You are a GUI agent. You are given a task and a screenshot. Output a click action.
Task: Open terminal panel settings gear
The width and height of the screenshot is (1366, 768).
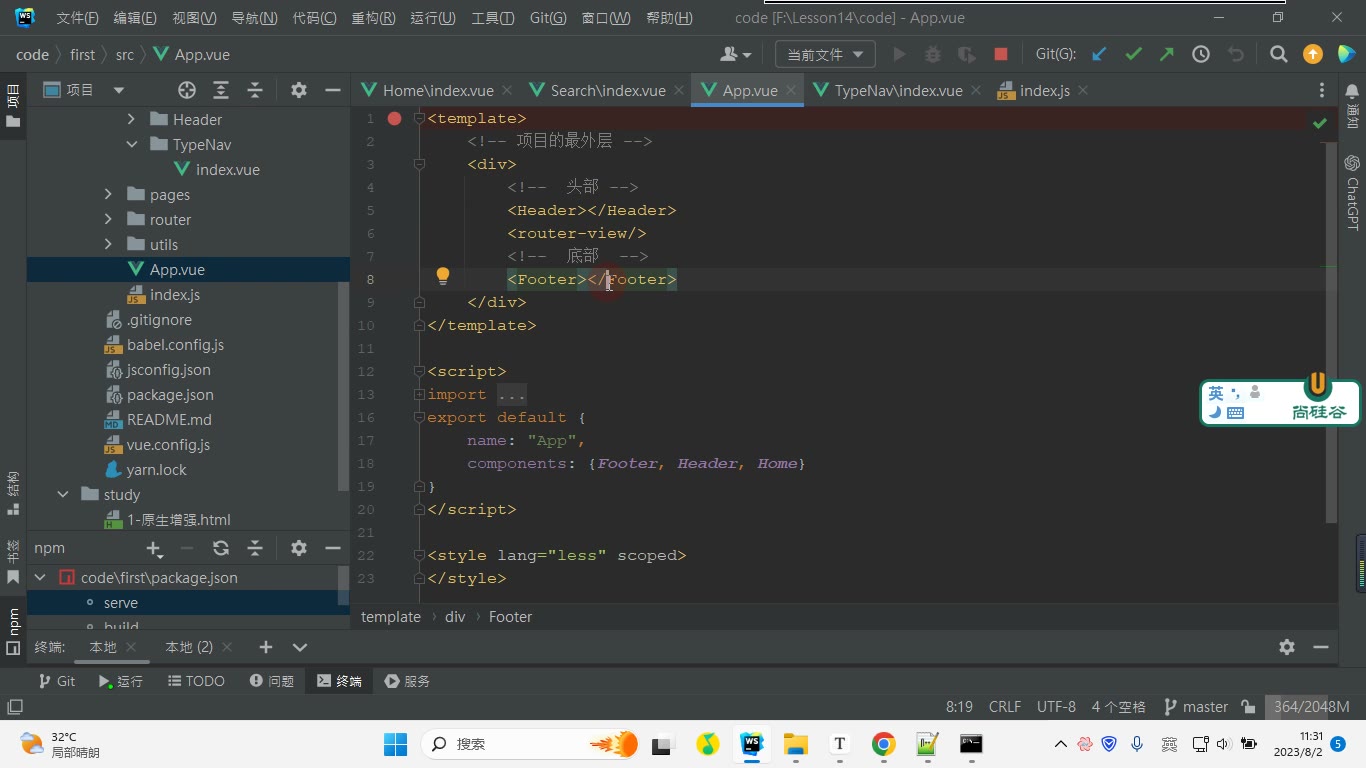coord(1287,647)
